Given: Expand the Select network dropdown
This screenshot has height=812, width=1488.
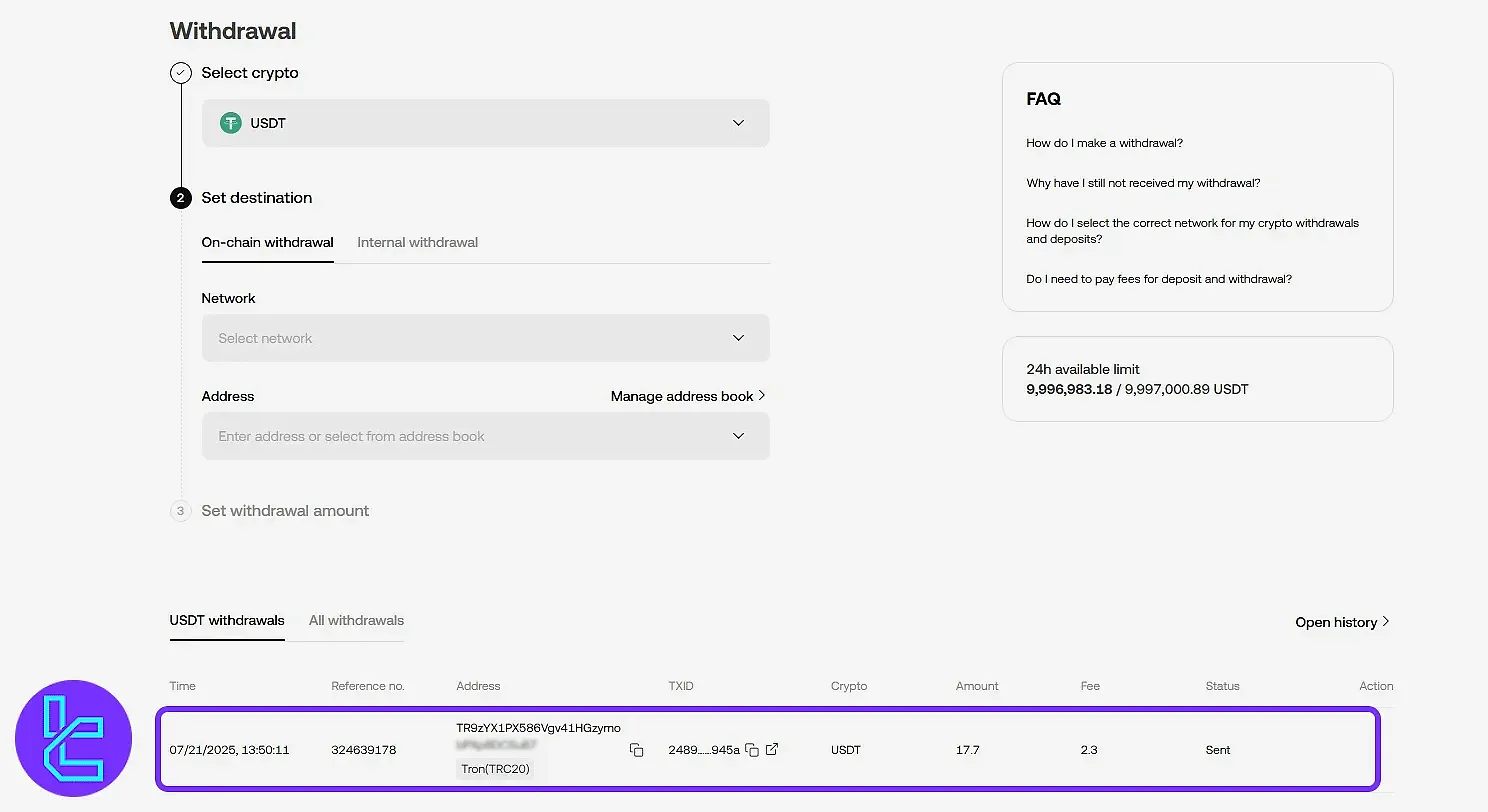Looking at the screenshot, I should coord(485,338).
